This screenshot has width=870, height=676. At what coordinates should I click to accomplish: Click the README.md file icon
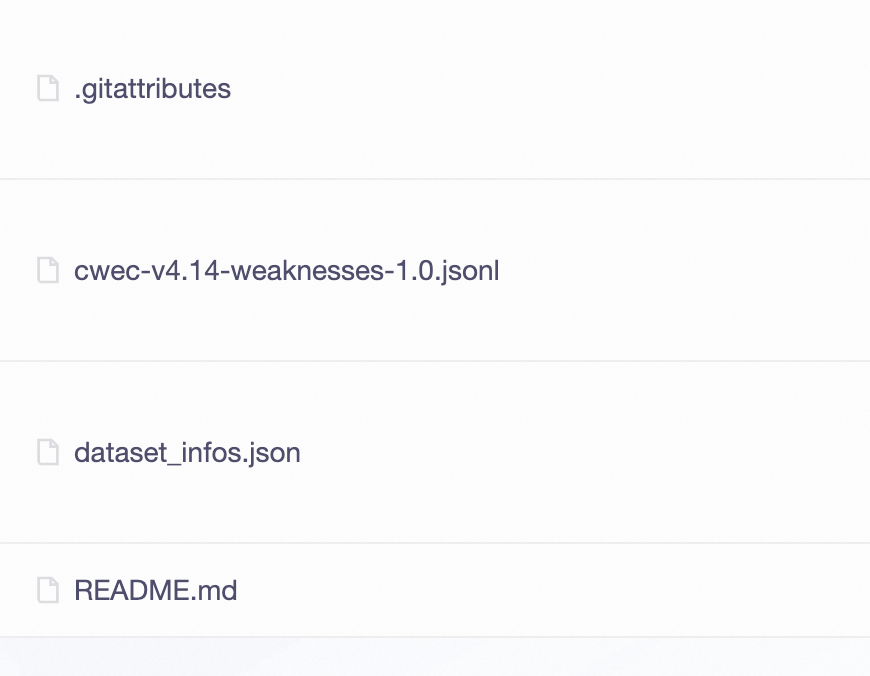48,590
